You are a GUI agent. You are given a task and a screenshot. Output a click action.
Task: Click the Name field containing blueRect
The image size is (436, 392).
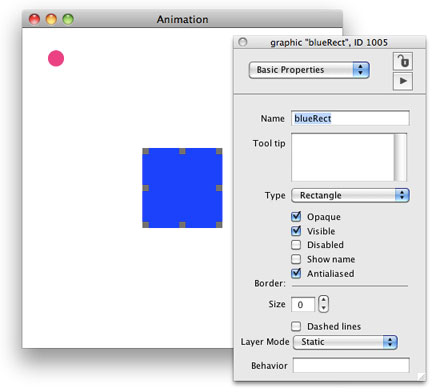coord(350,118)
